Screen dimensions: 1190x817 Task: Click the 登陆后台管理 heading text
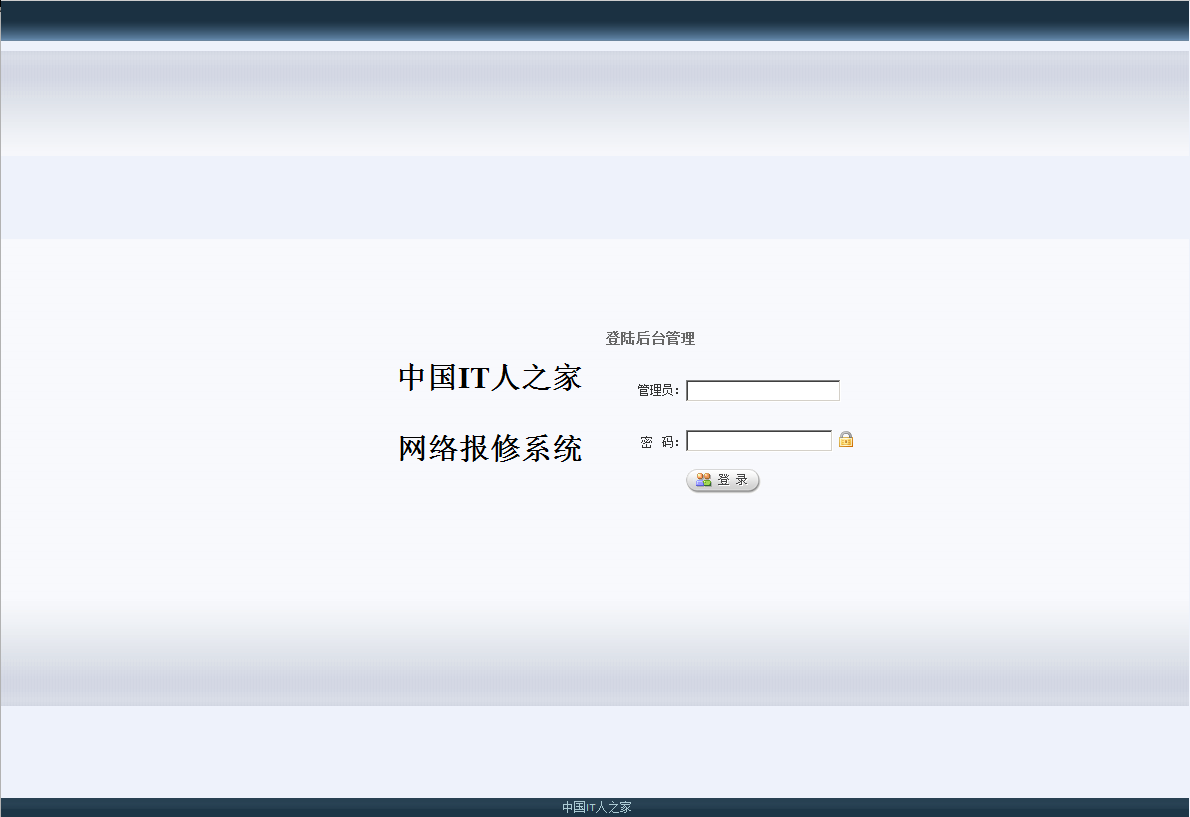650,338
